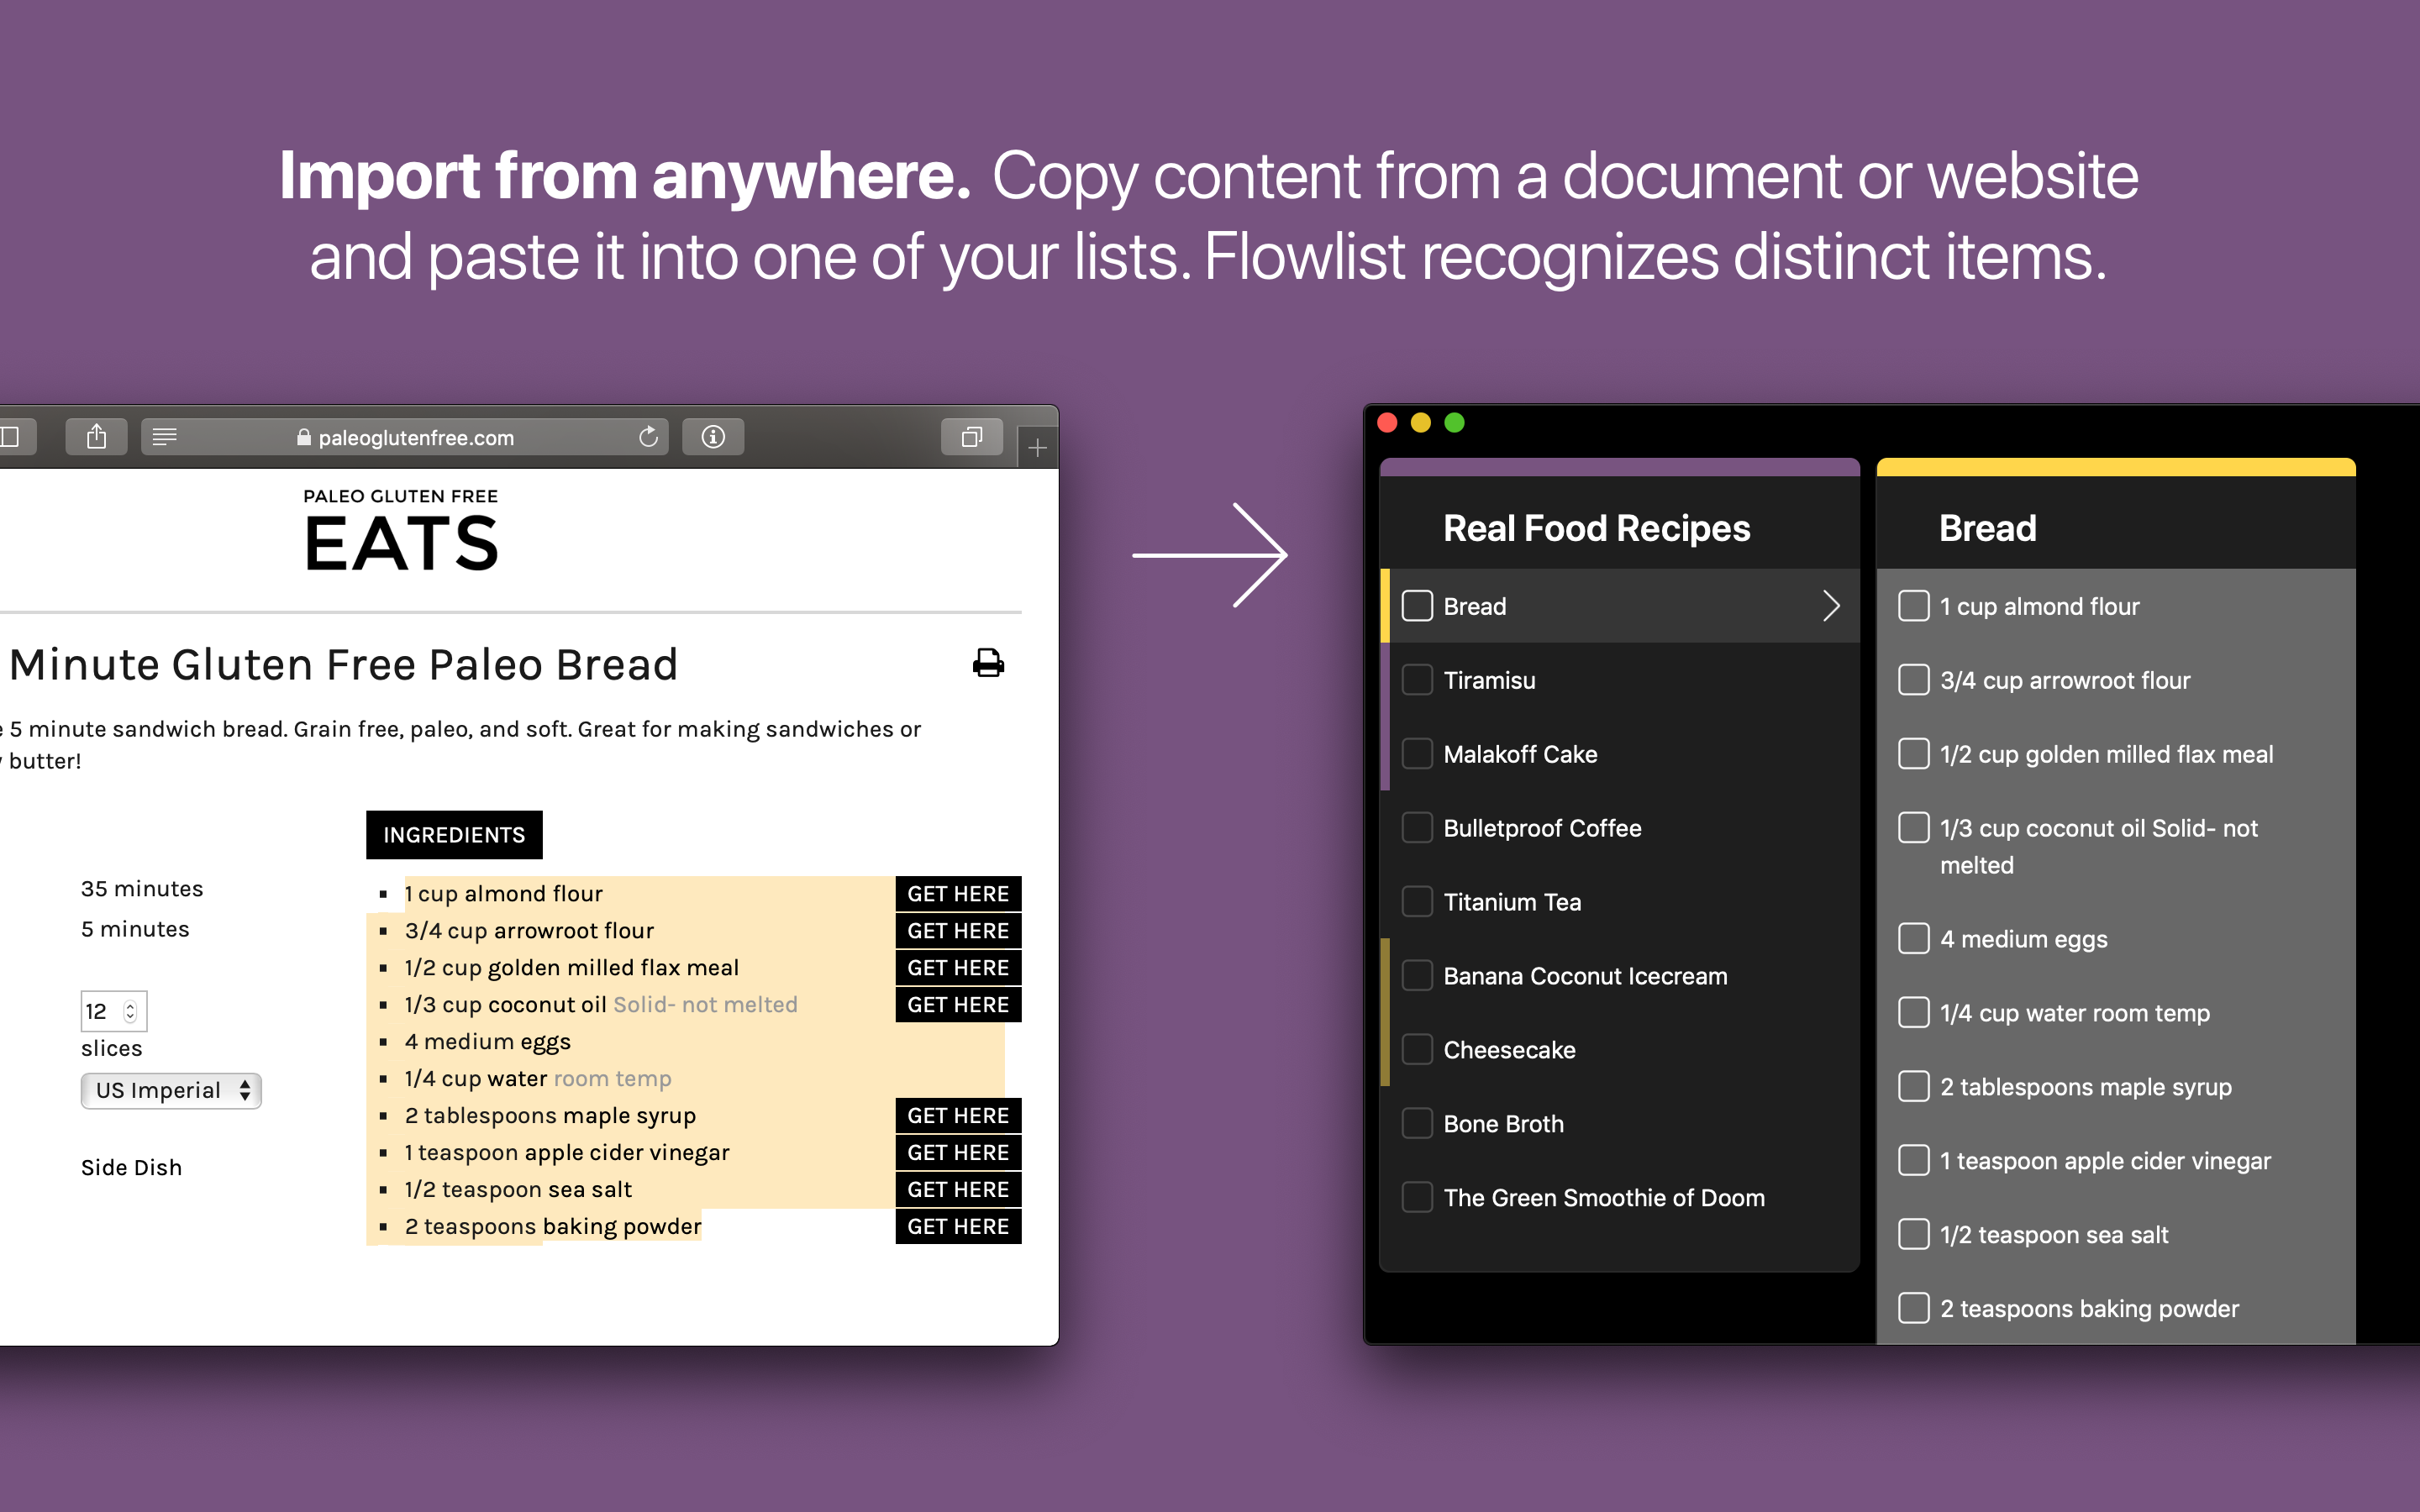Image resolution: width=2420 pixels, height=1512 pixels.
Task: Click GET HERE for arrowroot flour
Action: tap(958, 931)
